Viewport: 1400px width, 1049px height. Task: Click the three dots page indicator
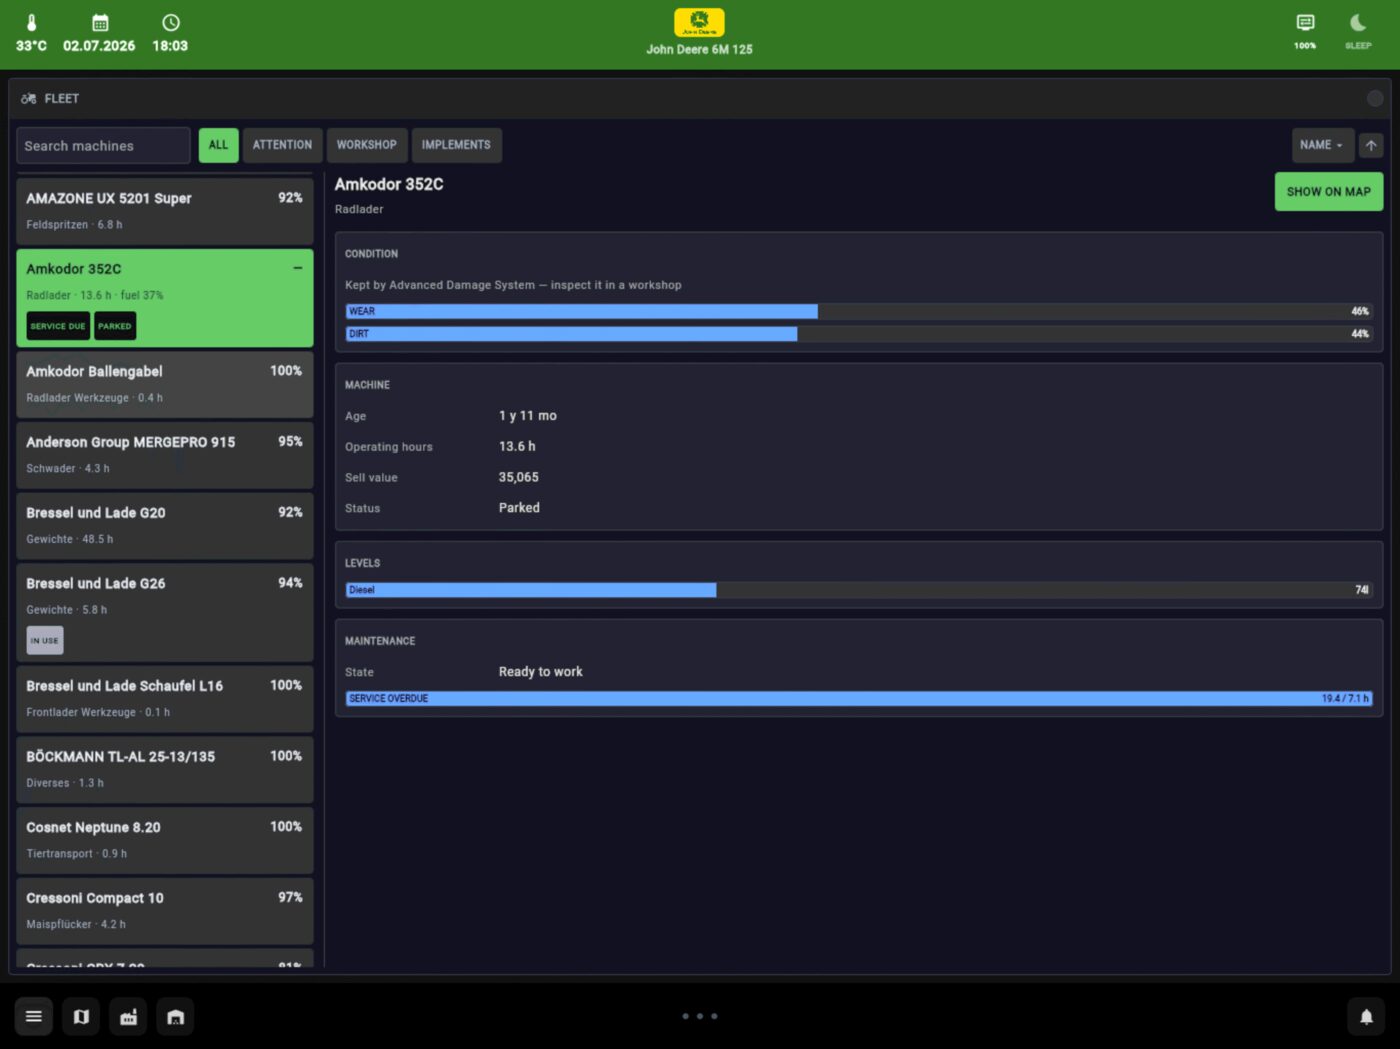pyautogui.click(x=700, y=1016)
